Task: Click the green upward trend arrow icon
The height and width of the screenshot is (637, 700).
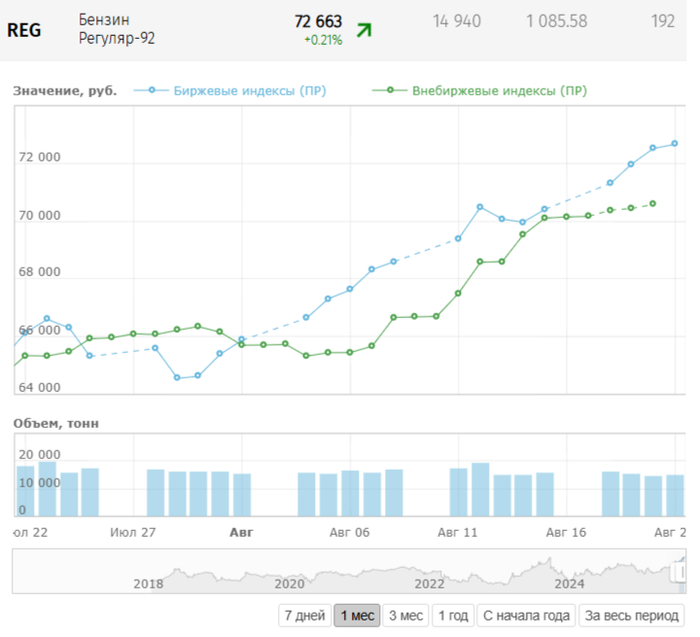Action: 364,30
